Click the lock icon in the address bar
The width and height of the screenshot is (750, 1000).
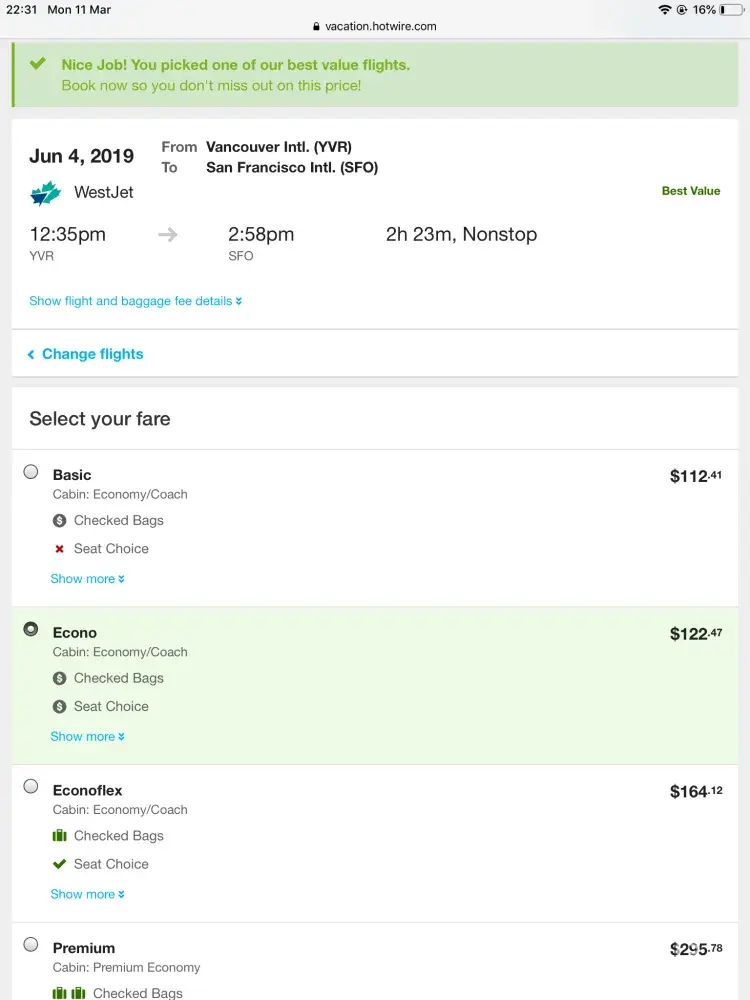tap(317, 27)
